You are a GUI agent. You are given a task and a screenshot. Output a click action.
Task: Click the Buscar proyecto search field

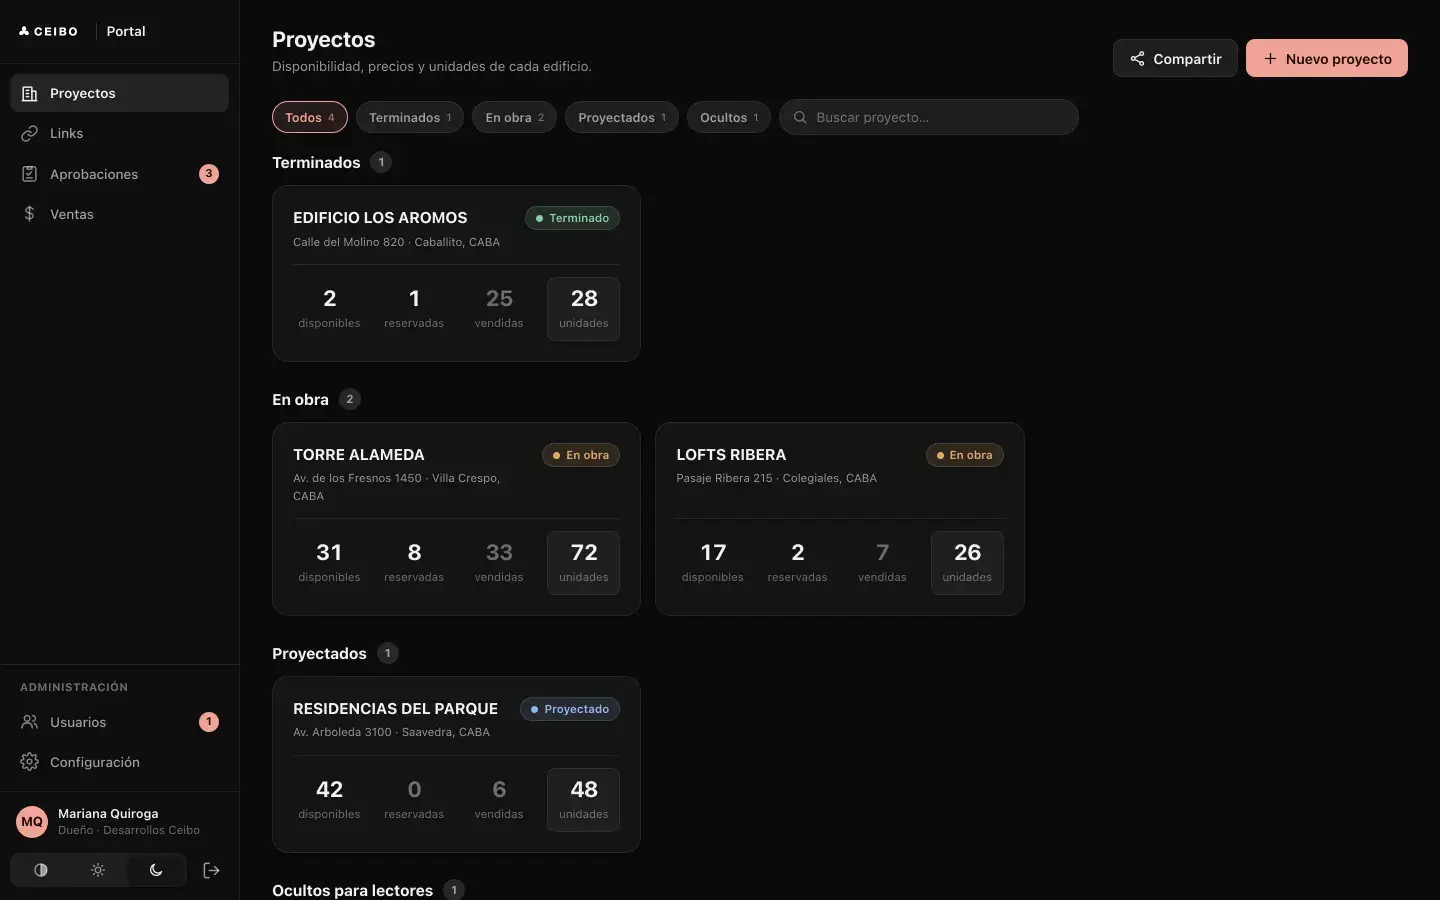(929, 117)
